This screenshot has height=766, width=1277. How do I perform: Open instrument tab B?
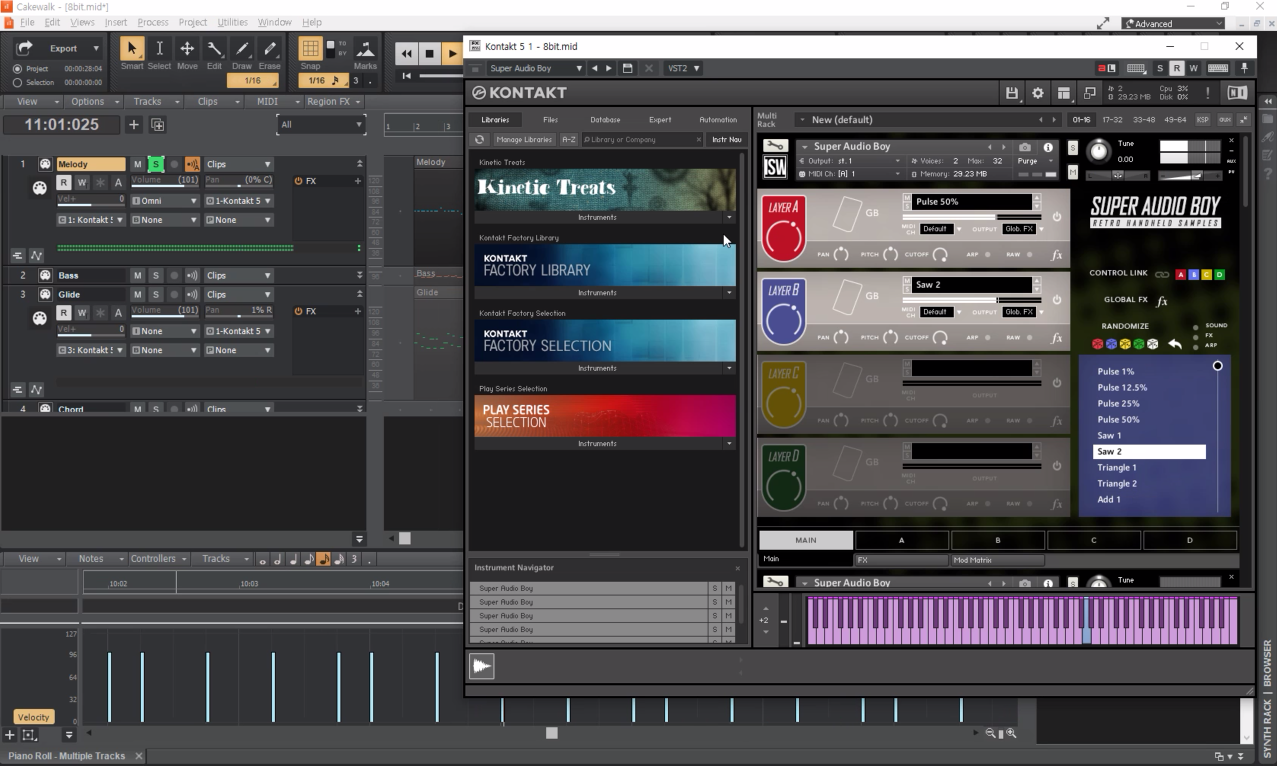point(997,540)
